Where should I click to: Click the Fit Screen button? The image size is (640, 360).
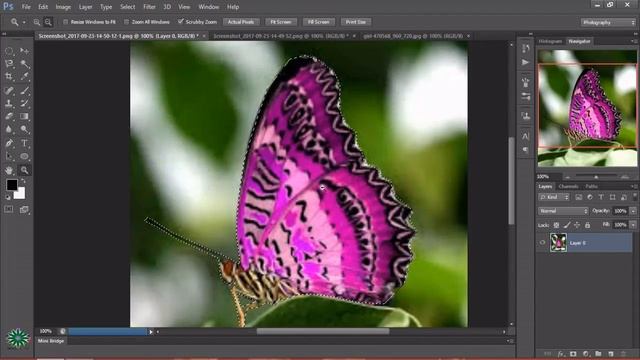280,22
